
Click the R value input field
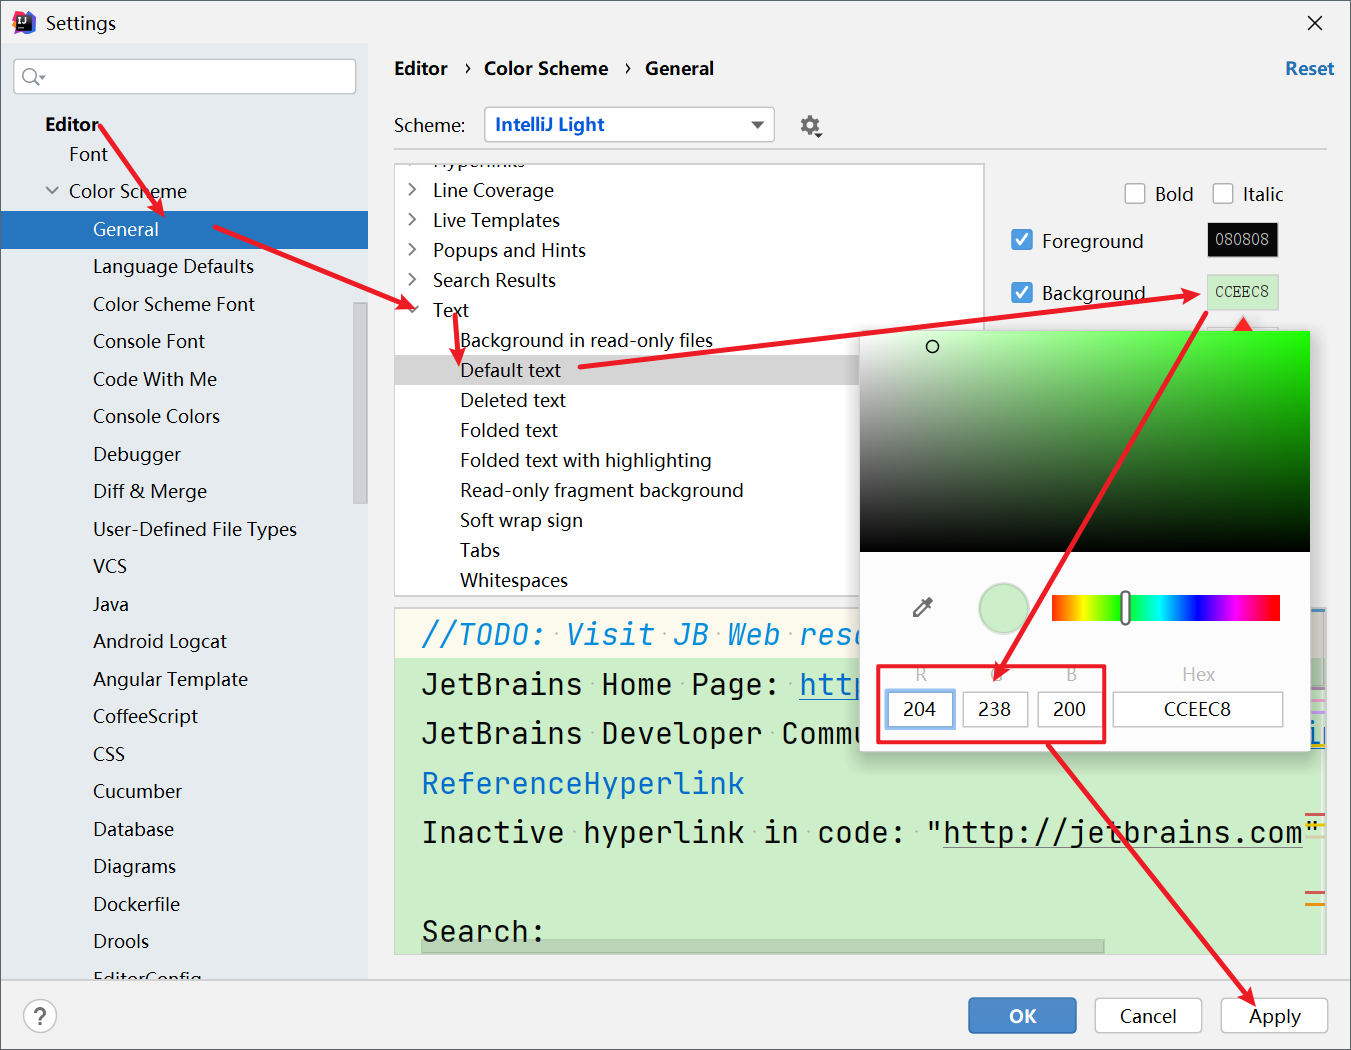coord(920,709)
